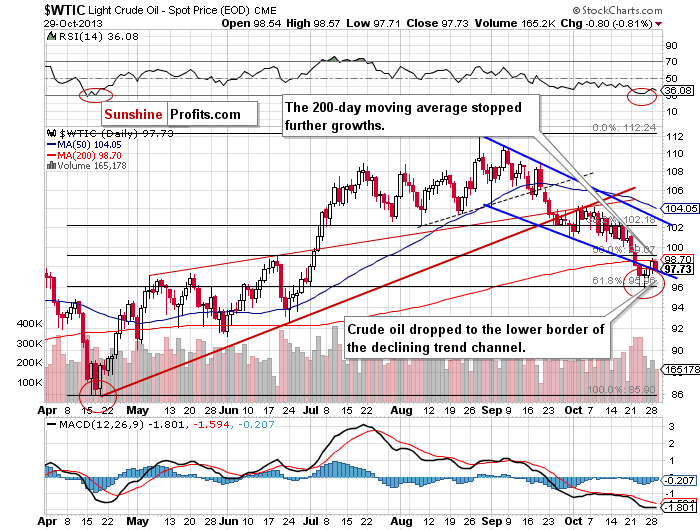Click the Volume 165,178 legend entry
Screen dimensions: 700x530
coord(92,166)
